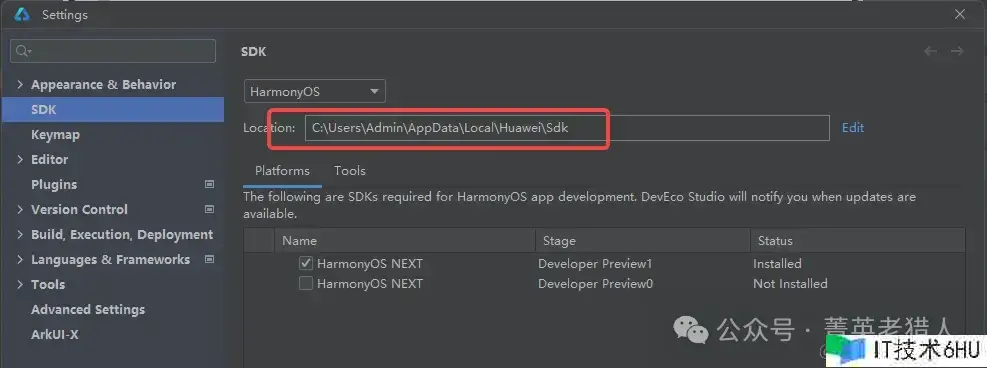Click the SDK Location path field
Image resolution: width=987 pixels, height=368 pixels.
[567, 128]
